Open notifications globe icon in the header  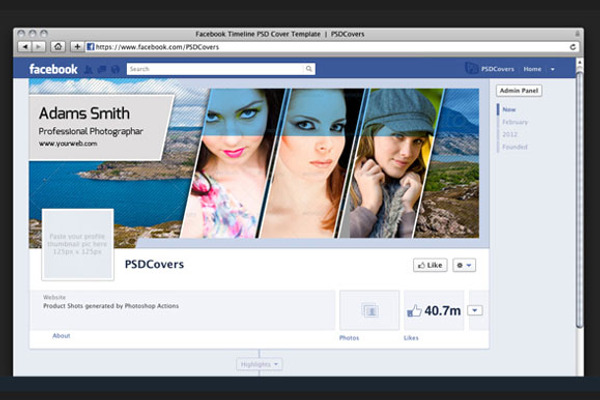point(115,69)
